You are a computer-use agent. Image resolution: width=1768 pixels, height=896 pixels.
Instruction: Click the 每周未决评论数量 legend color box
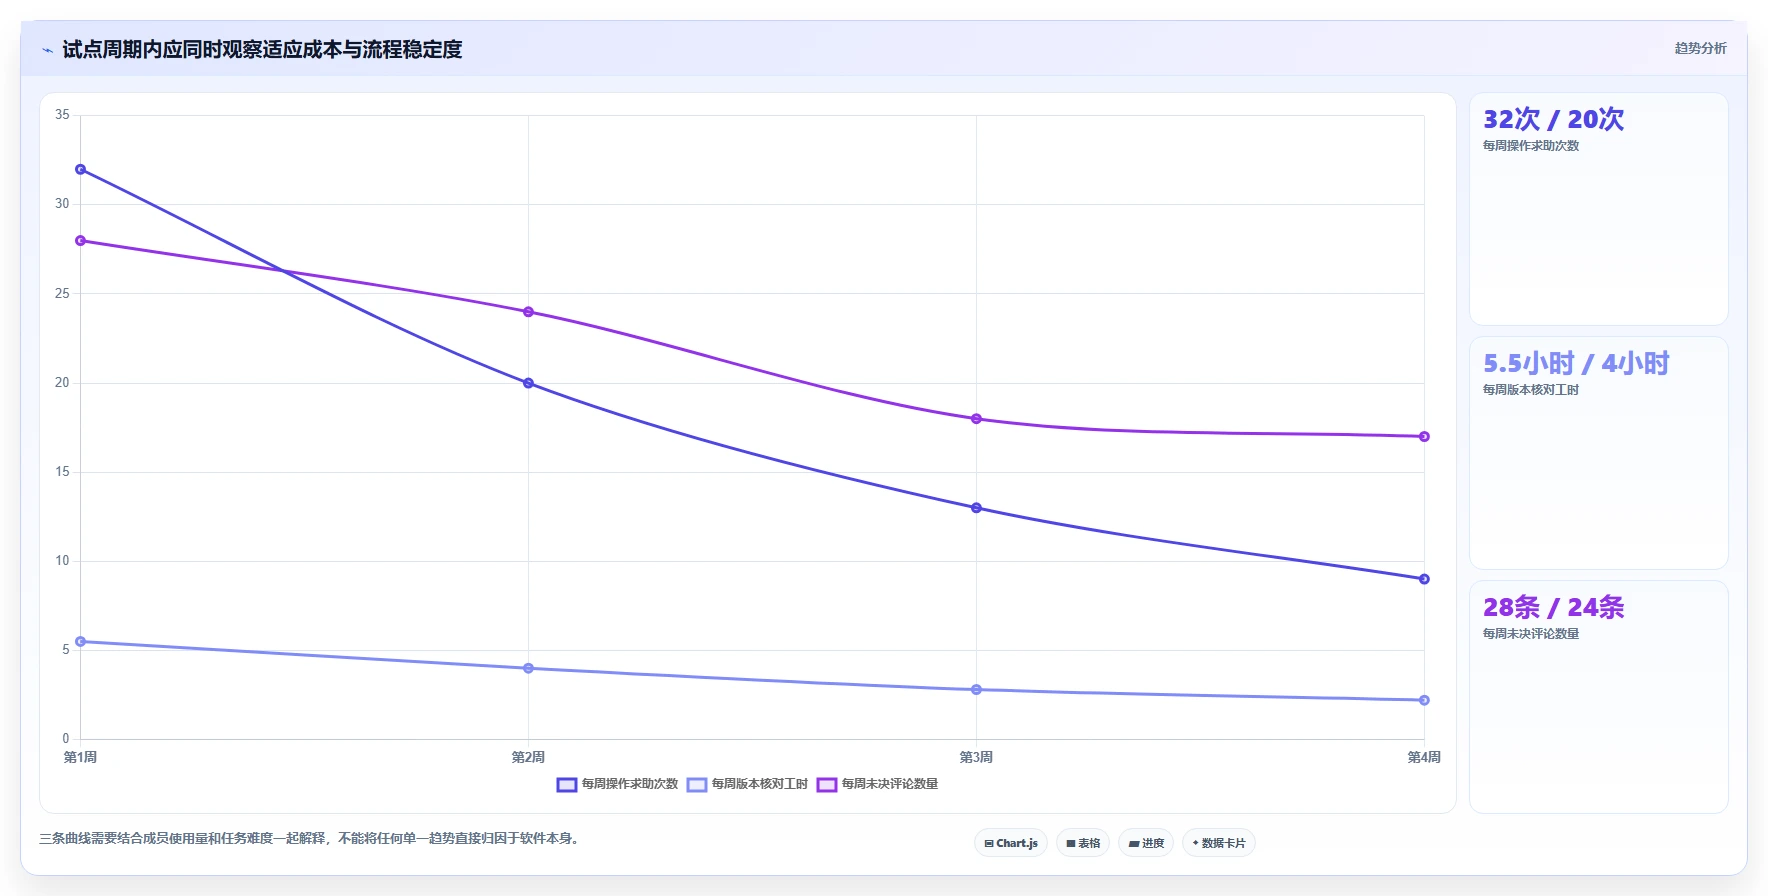827,785
